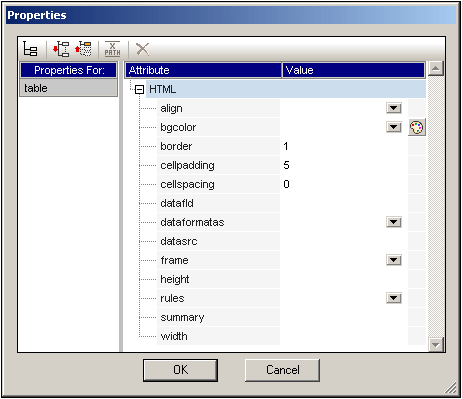
Task: Click the empty summary value field
Action: click(344, 317)
